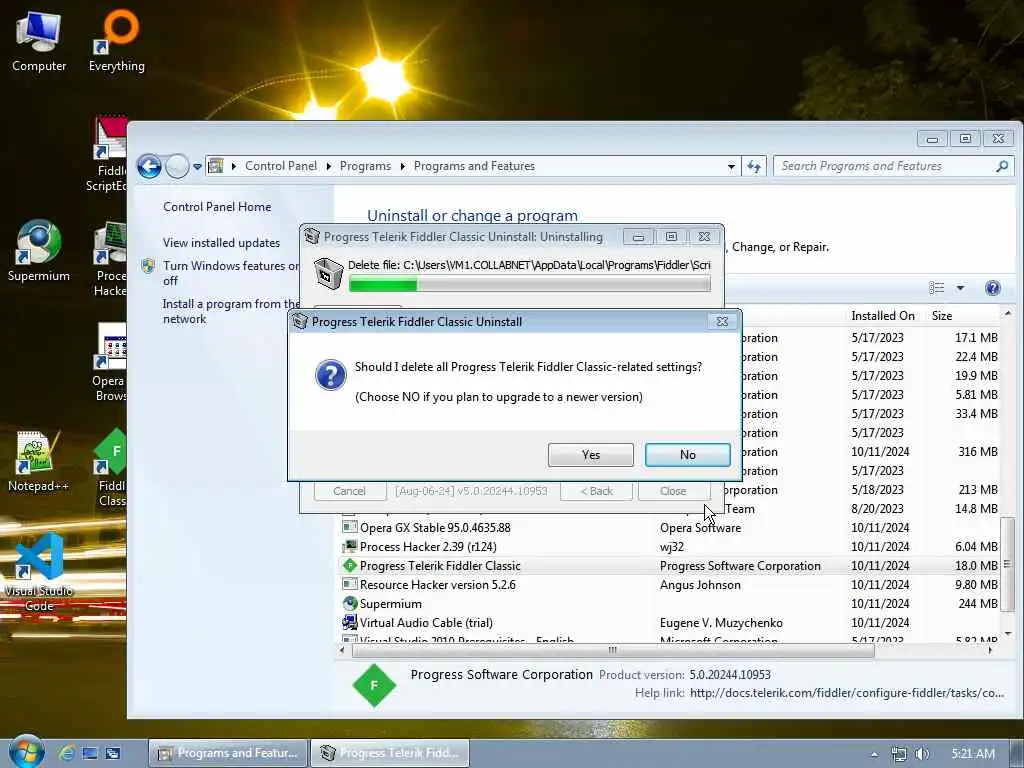Click the search magnifier icon

tap(1002, 167)
